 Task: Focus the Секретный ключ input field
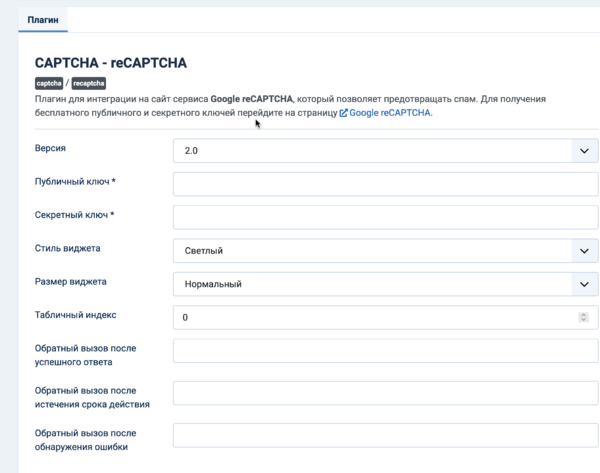(x=385, y=217)
